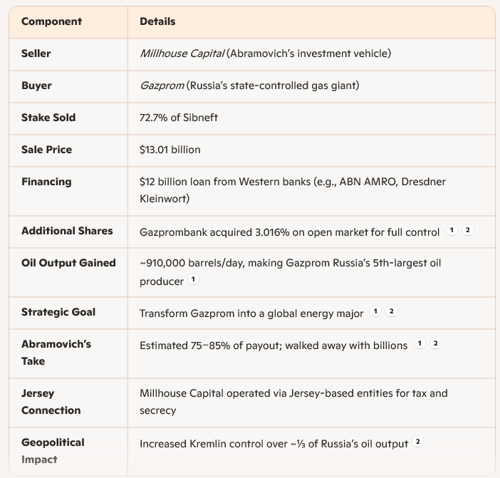500x478 pixels.
Task: Click the Details column header
Action: (157, 21)
